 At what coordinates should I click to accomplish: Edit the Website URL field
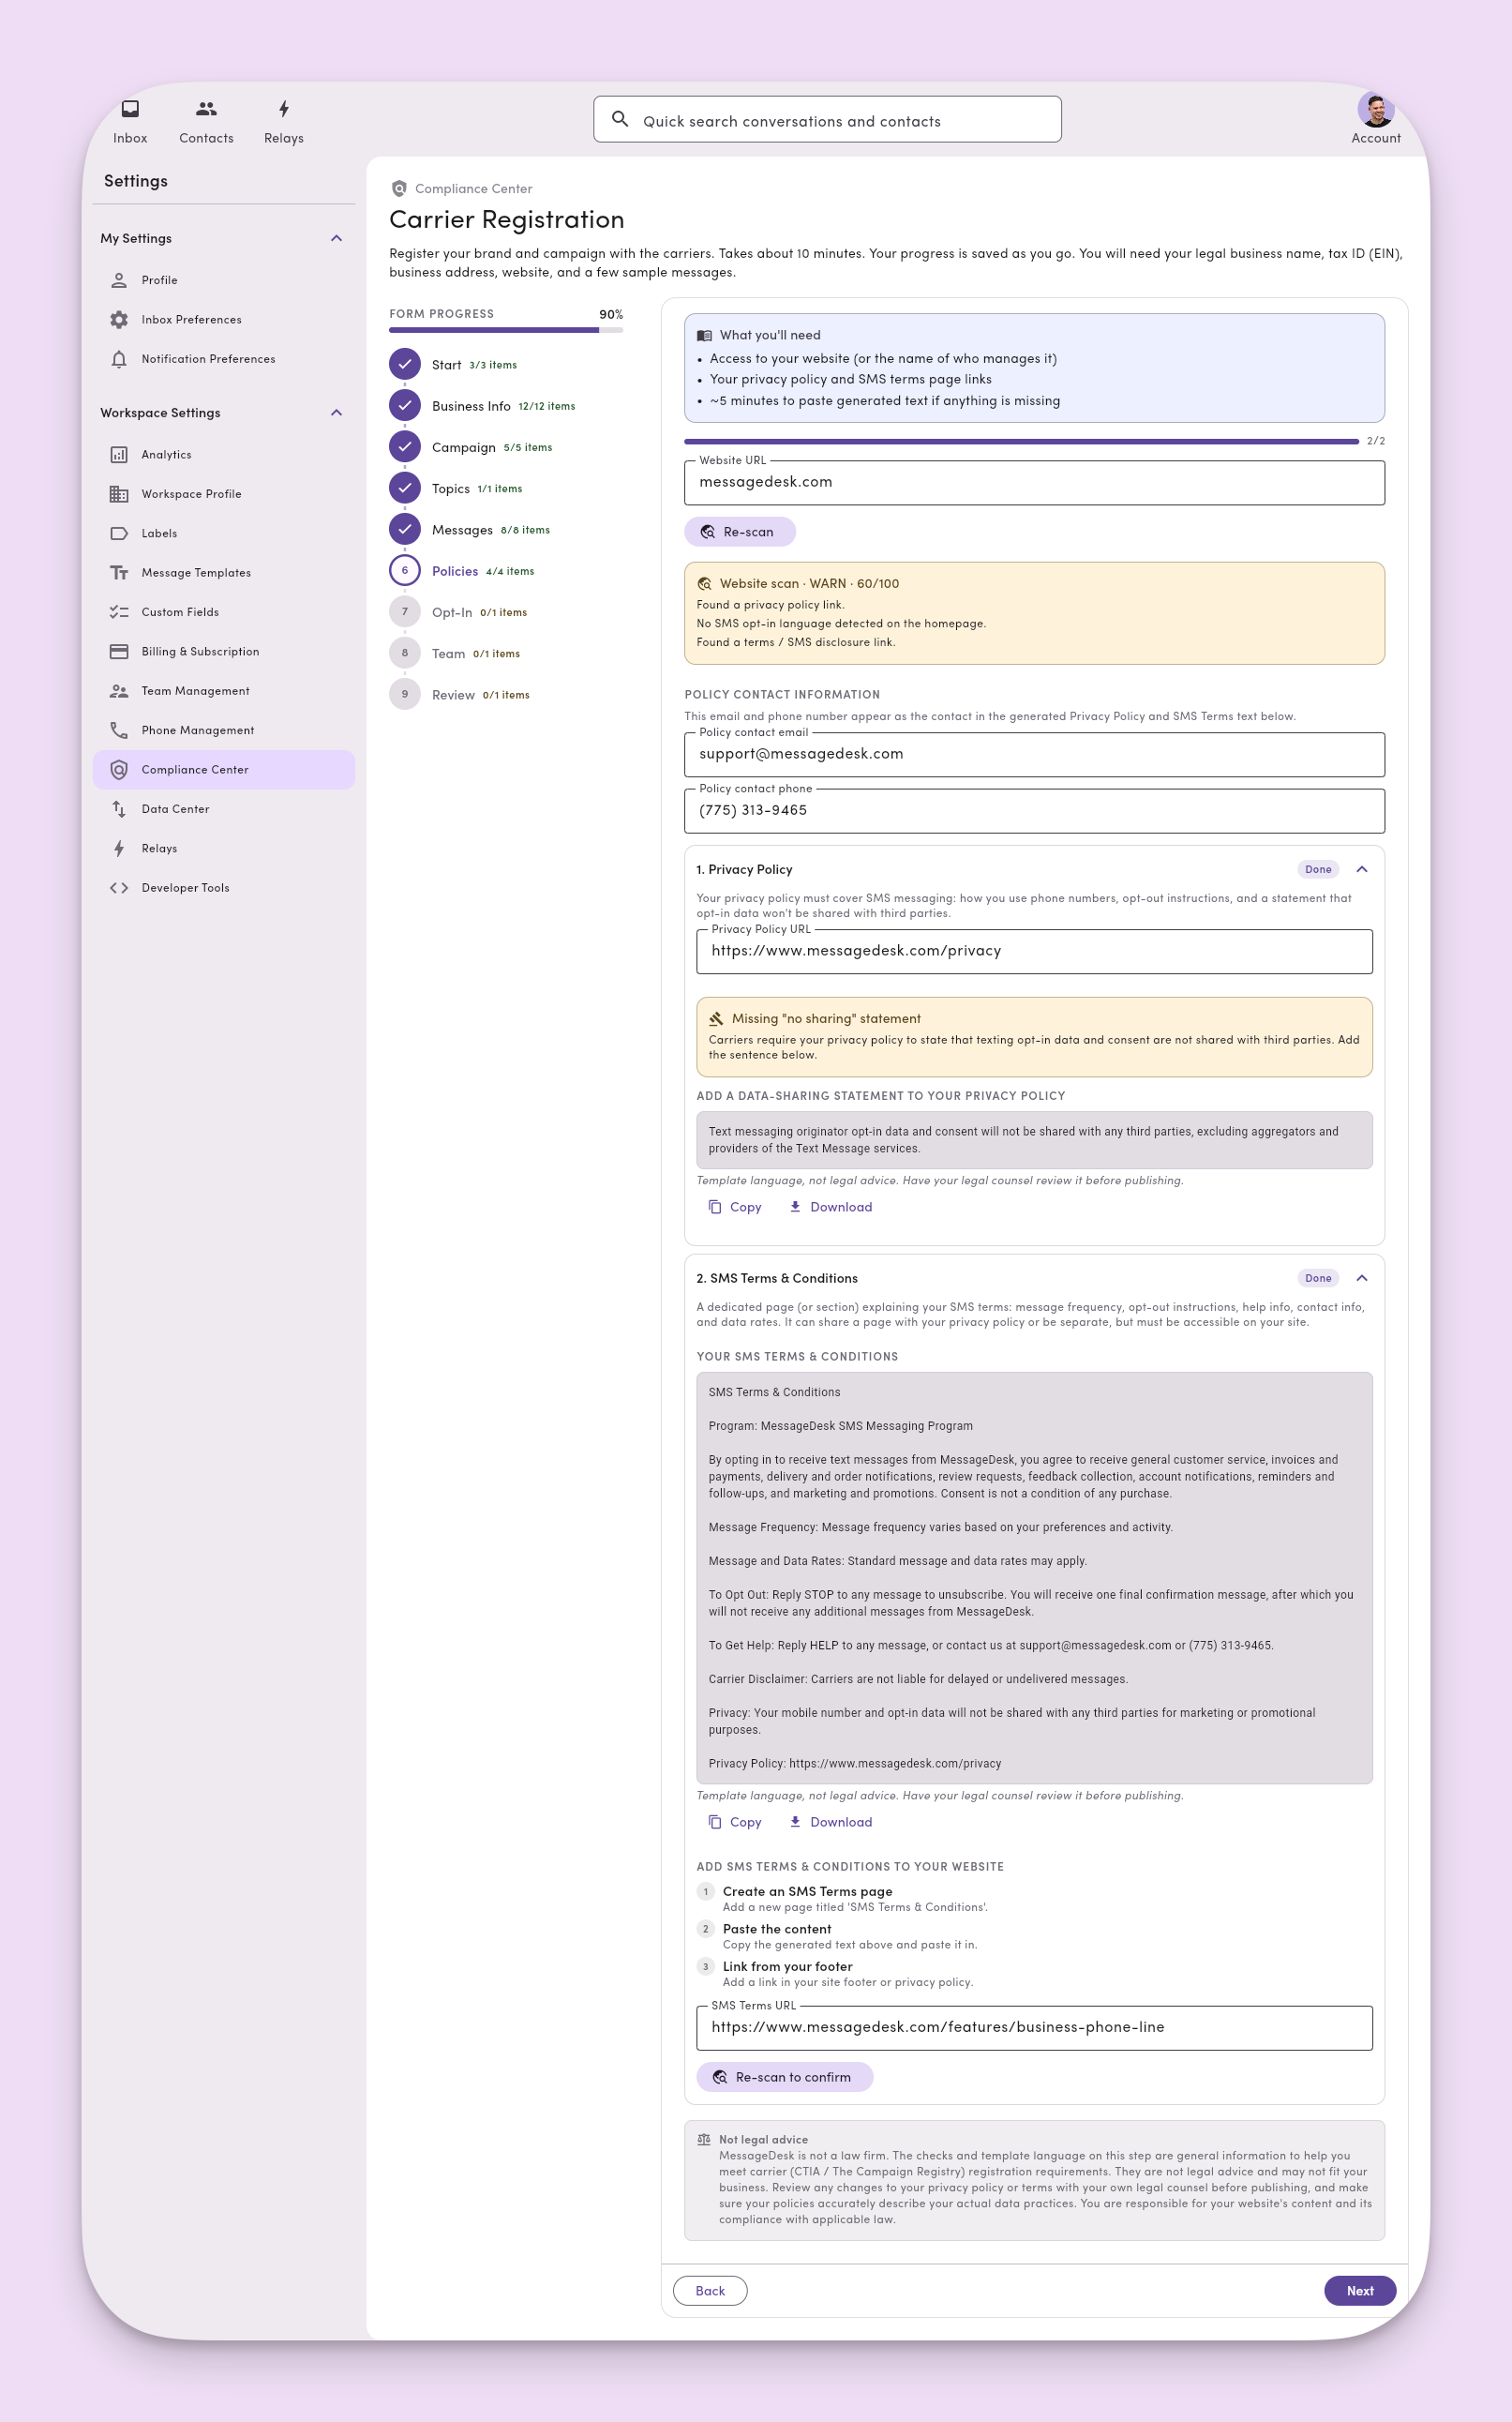pos(1034,482)
